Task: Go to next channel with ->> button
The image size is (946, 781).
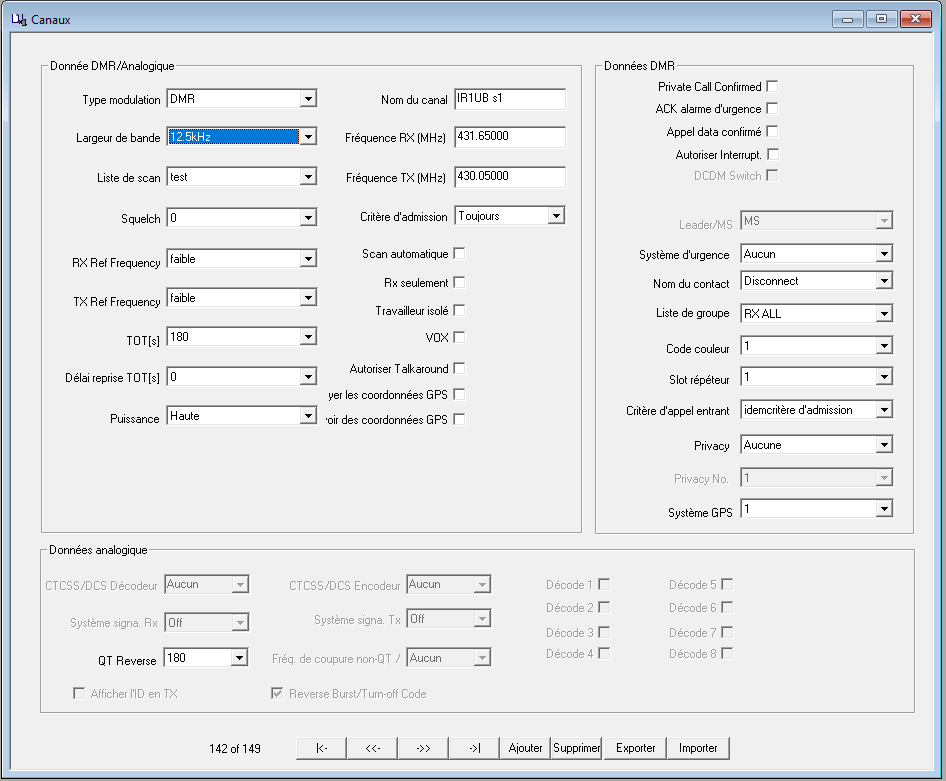Action: [424, 748]
